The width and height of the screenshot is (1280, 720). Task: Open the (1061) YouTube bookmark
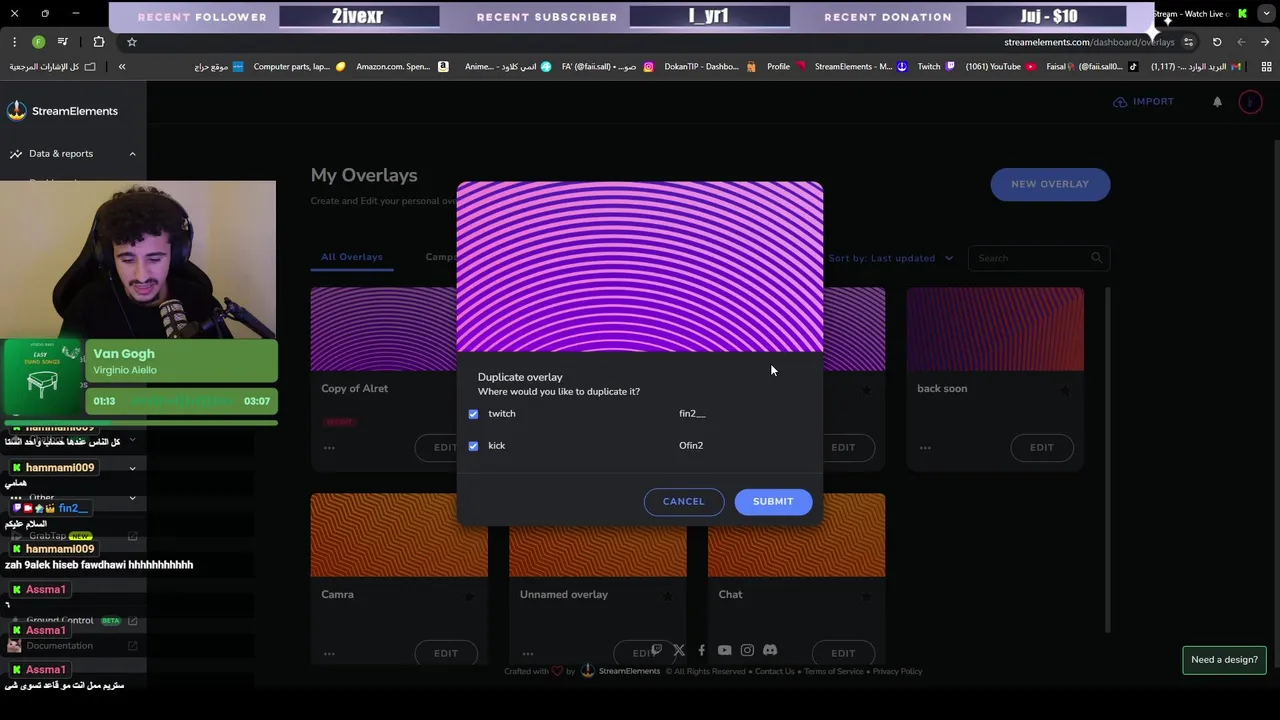tap(999, 67)
